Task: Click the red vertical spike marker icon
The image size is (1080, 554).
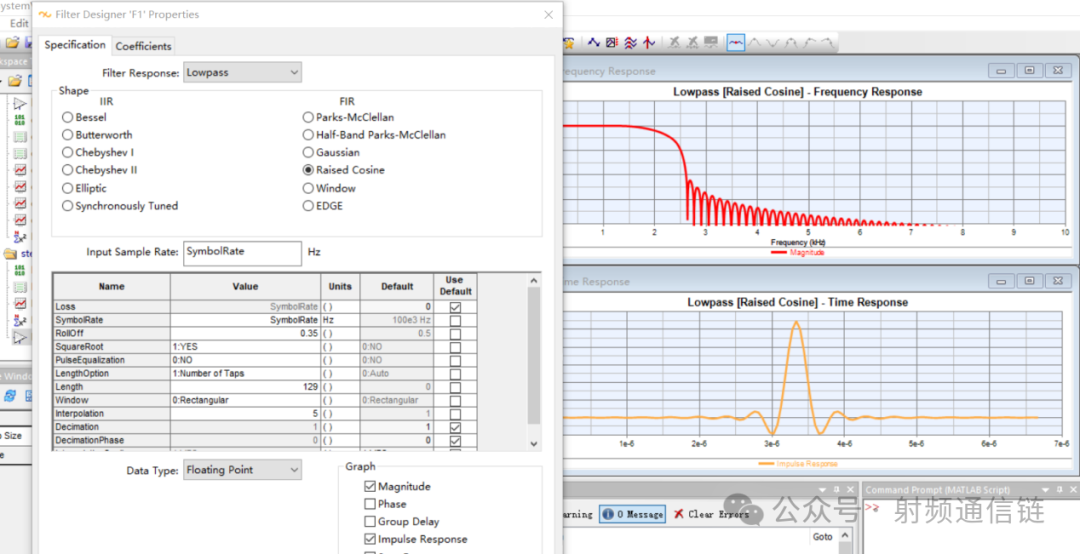Action: coord(649,43)
